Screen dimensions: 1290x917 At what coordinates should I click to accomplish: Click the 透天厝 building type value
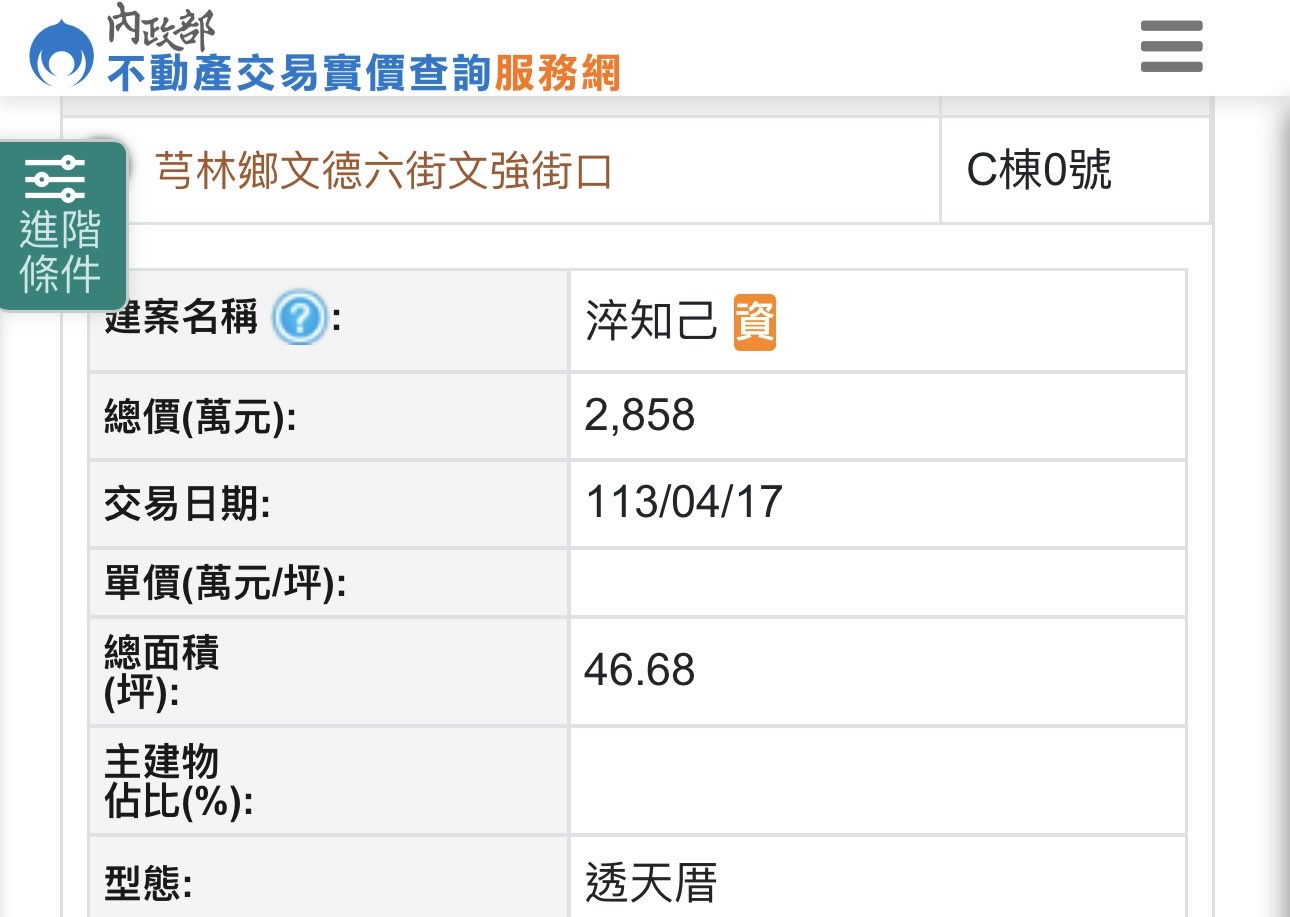pos(651,883)
